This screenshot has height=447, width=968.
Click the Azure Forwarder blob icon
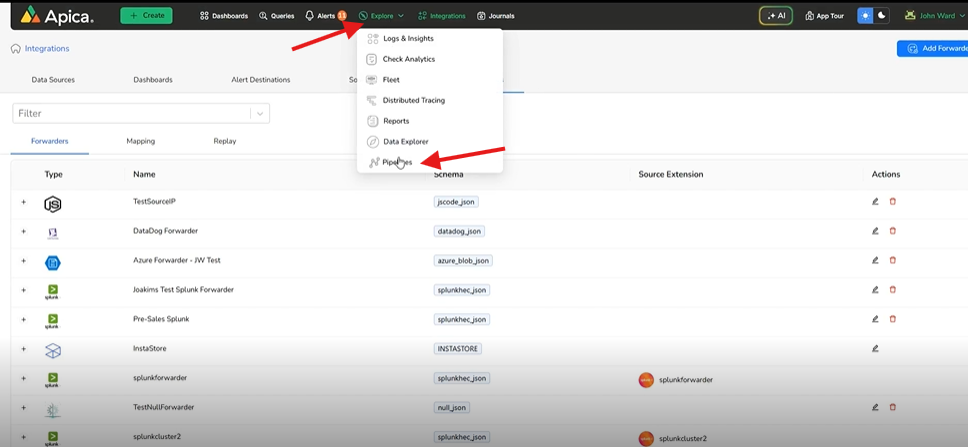(53, 262)
